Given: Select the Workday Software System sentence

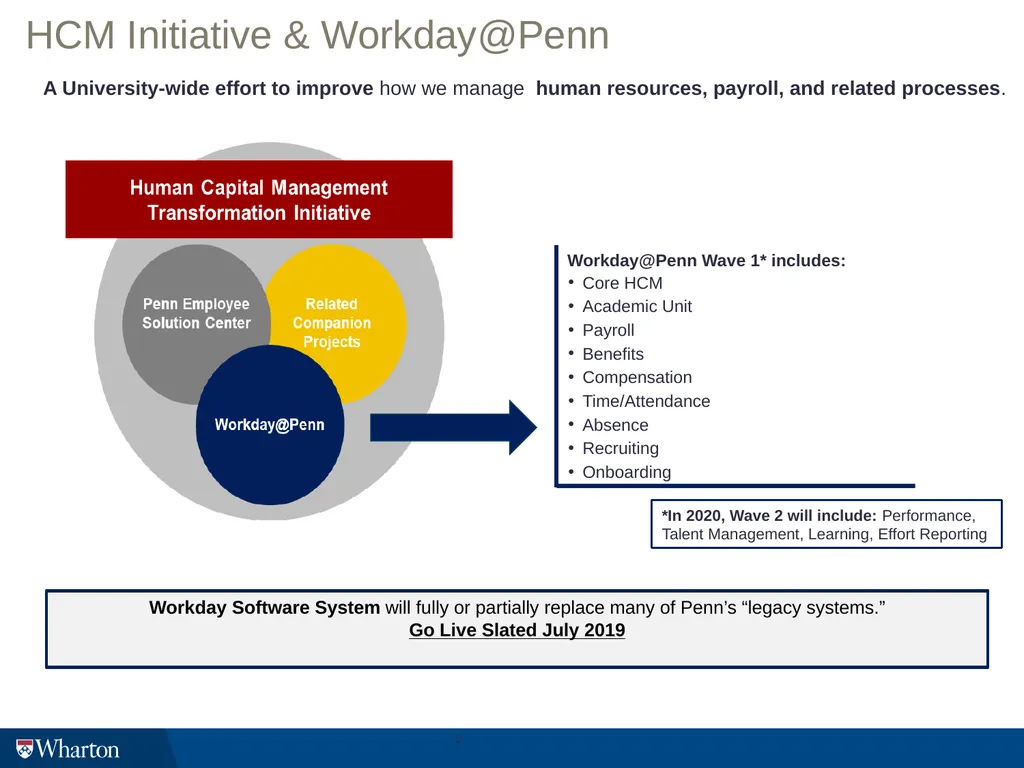Looking at the screenshot, I should pyautogui.click(x=517, y=607).
